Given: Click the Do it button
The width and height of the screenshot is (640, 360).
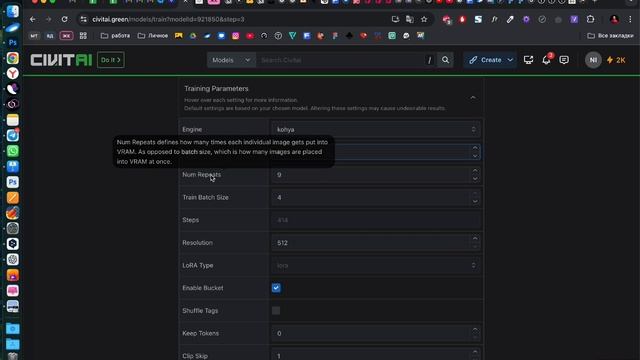Looking at the screenshot, I should [111, 60].
